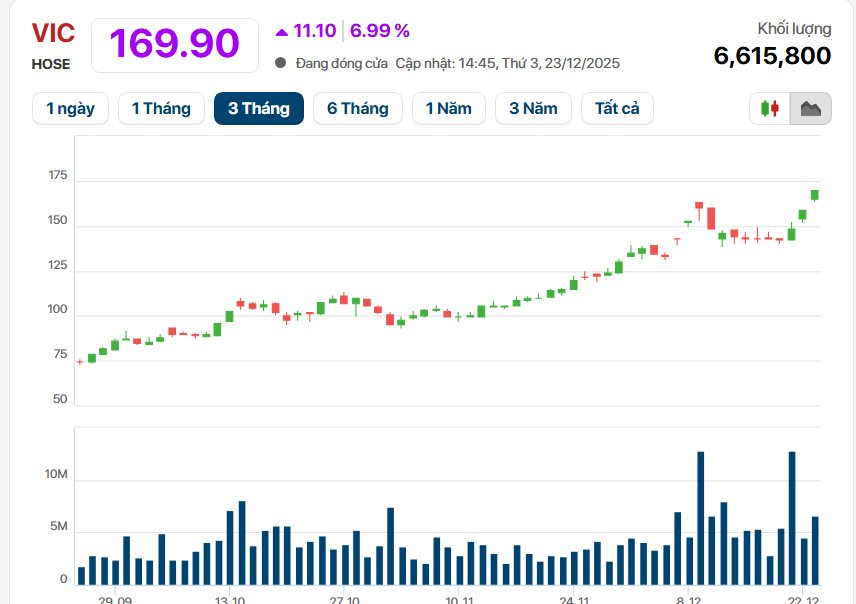This screenshot has height=604, width=856.
Task: Select the 3 Tháng time range
Action: click(x=258, y=108)
